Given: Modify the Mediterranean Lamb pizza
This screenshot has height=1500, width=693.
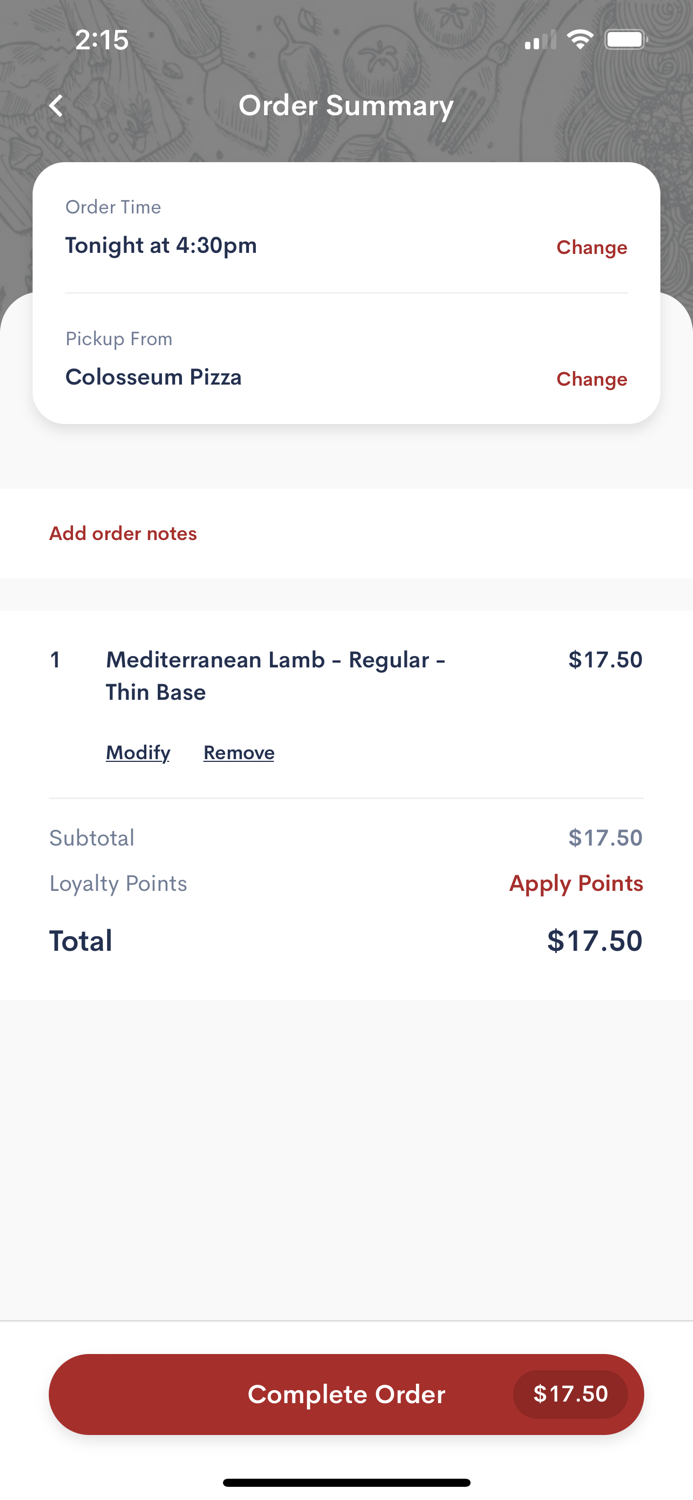Looking at the screenshot, I should pos(138,752).
